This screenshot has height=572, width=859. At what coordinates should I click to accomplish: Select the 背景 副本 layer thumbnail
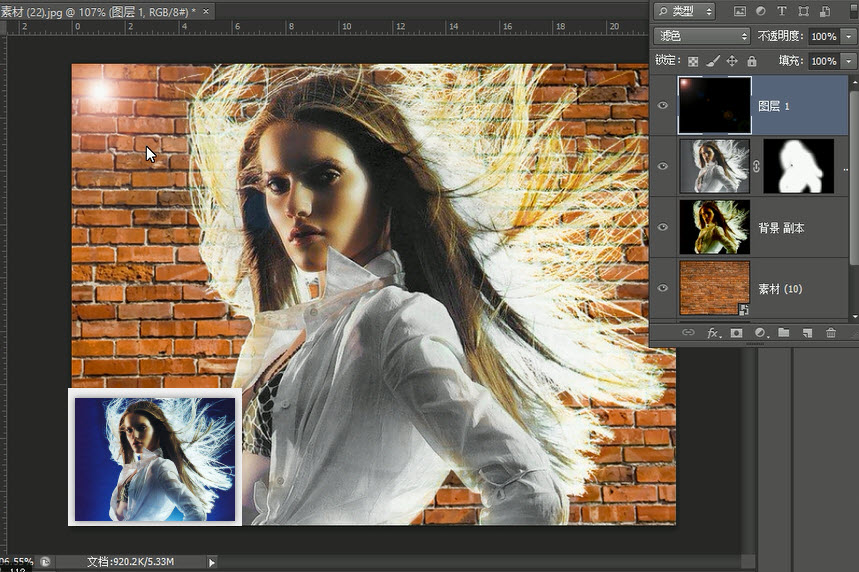point(714,227)
